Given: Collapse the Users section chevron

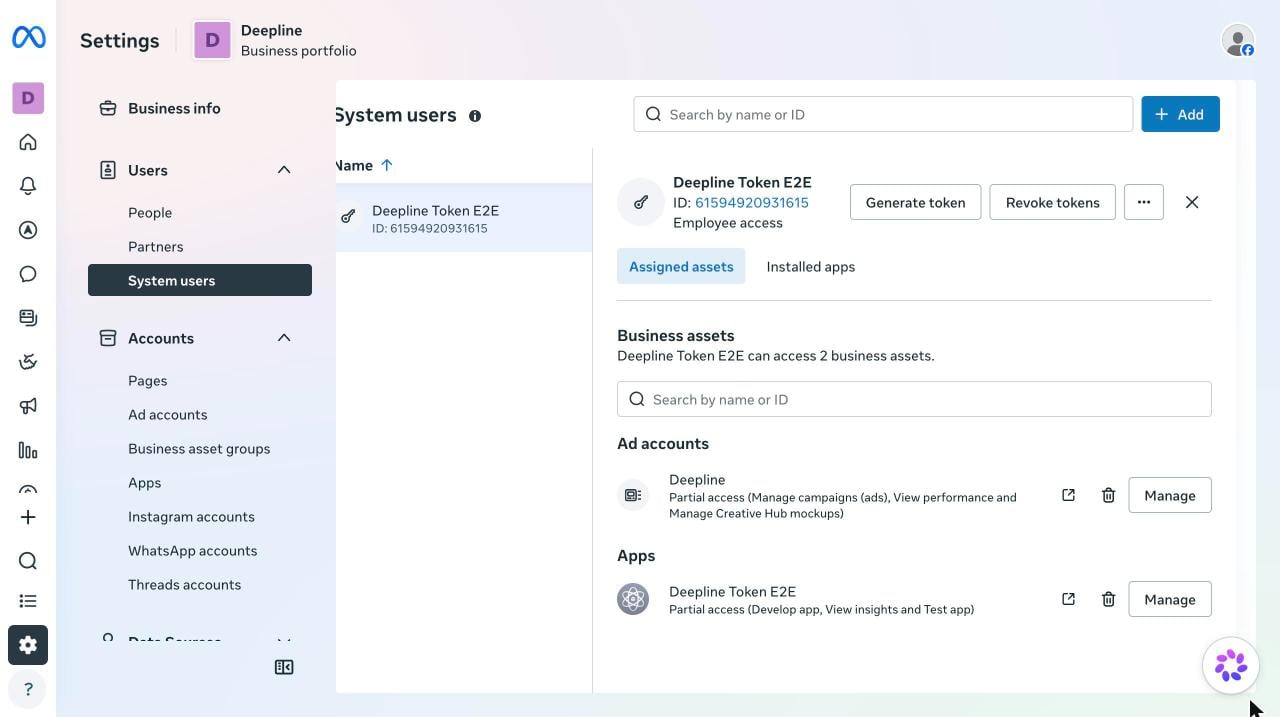Looking at the screenshot, I should (284, 170).
